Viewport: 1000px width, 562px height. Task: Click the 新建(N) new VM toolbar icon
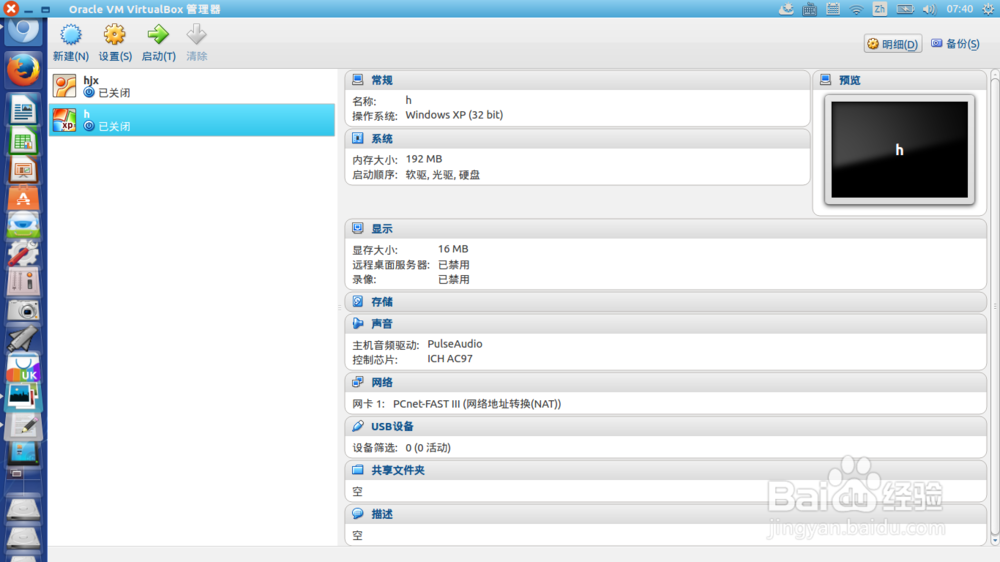71,43
